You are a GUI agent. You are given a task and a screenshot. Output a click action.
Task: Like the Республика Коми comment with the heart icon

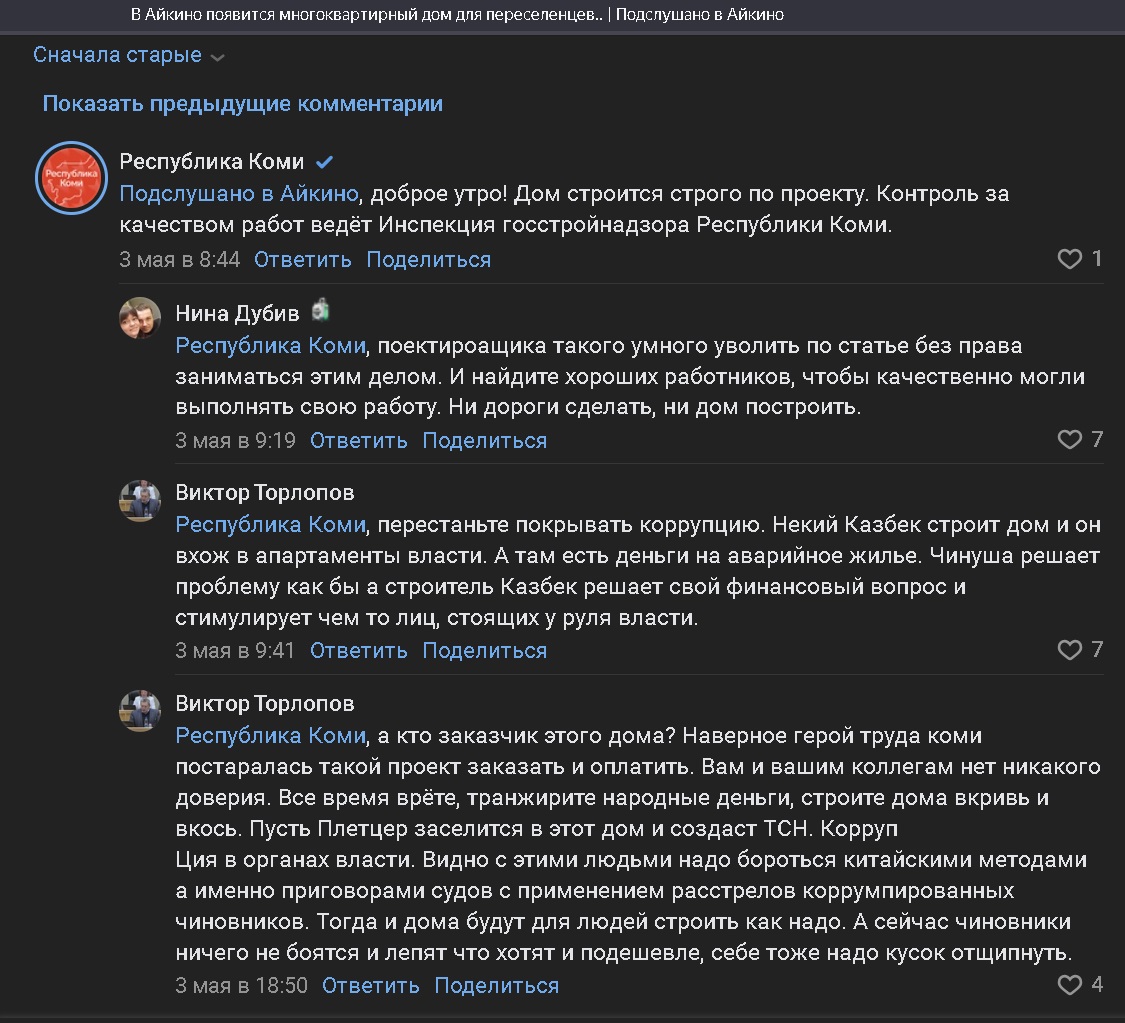coord(1069,260)
